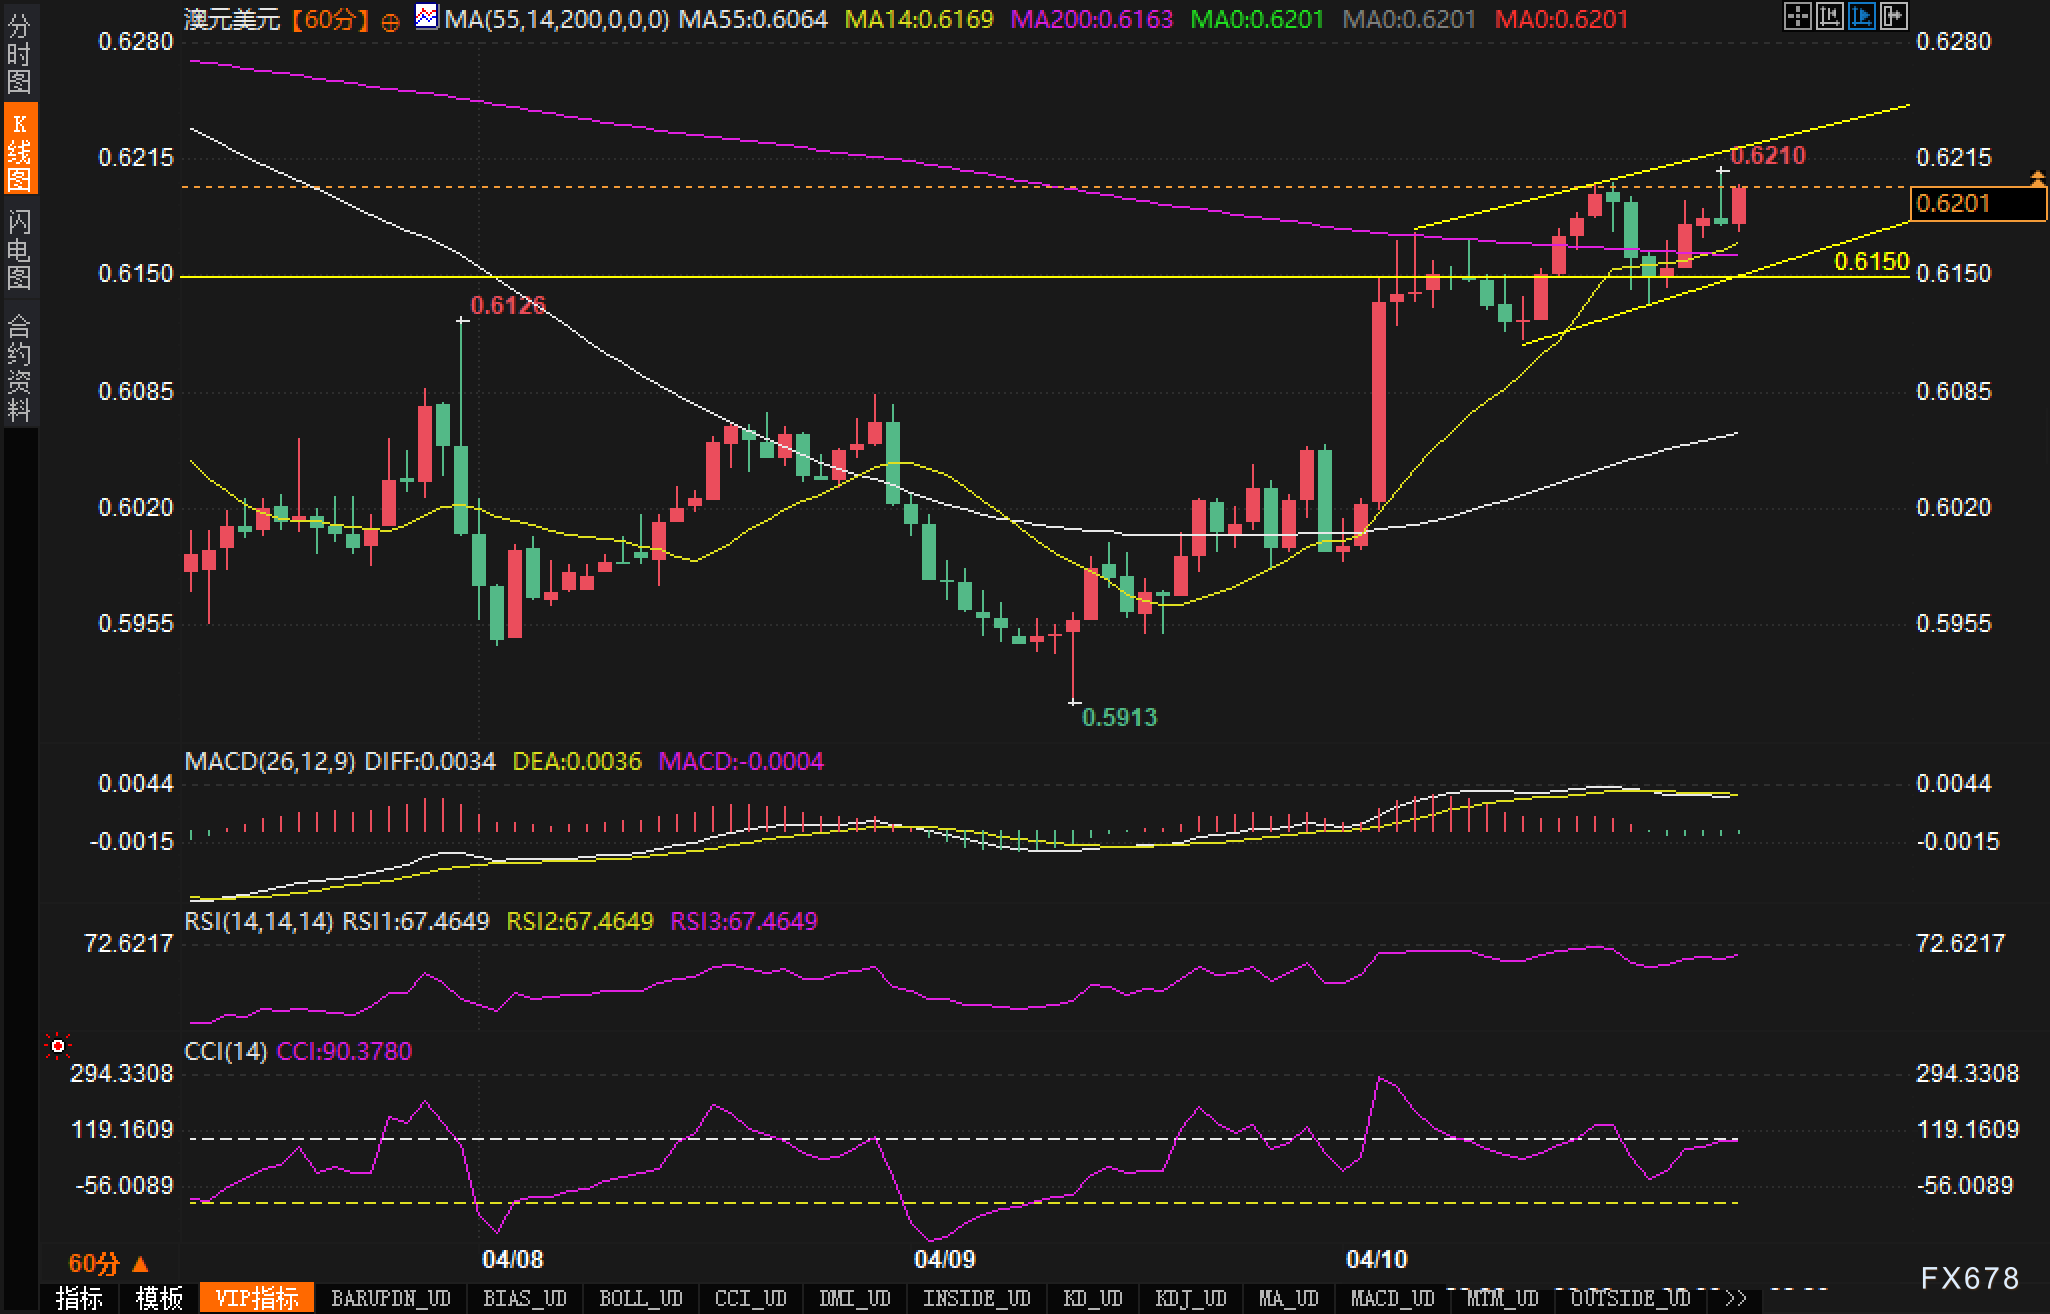
Task: Apply the MACD_UD indicator
Action: click(1393, 1299)
